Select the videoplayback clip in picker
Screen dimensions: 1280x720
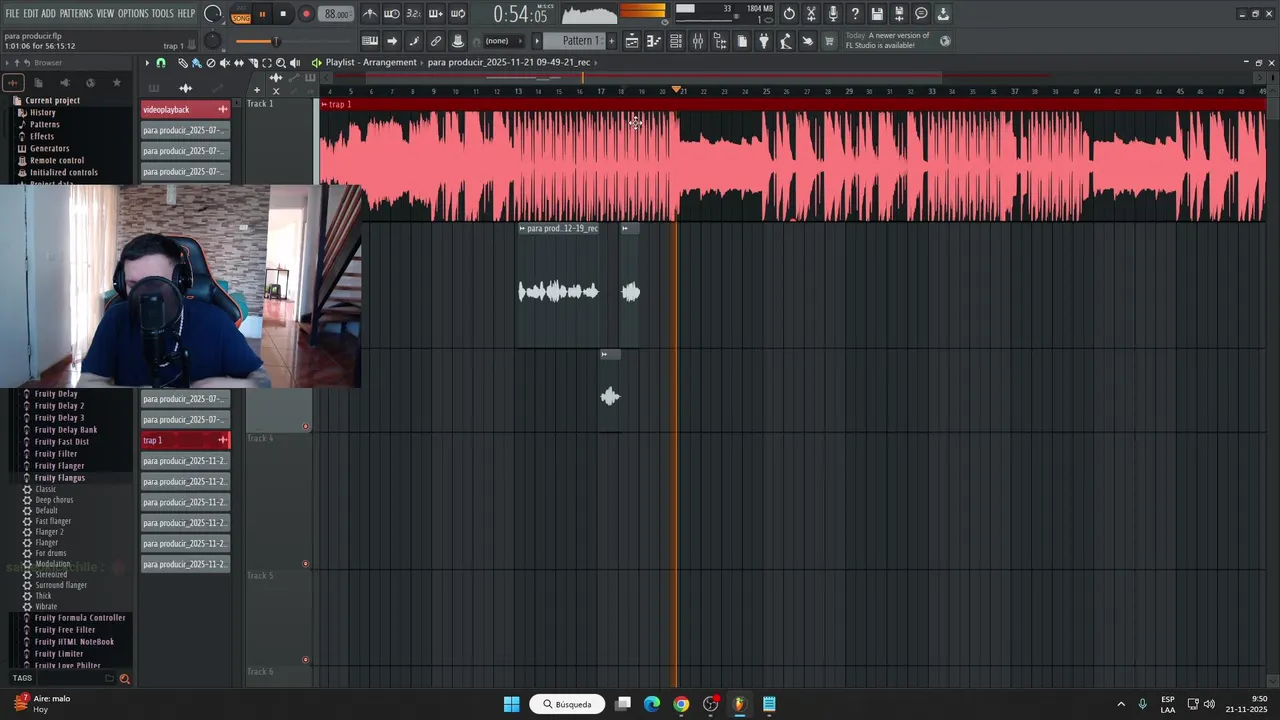(x=185, y=109)
